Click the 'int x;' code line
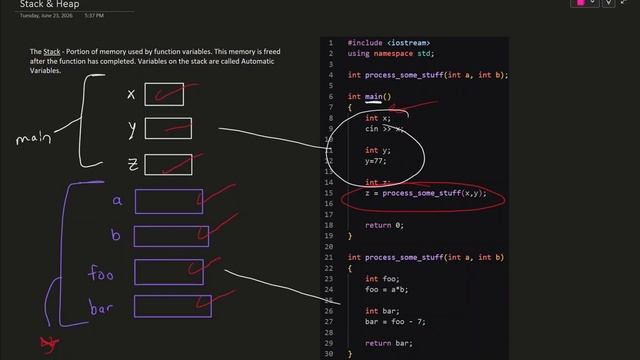 378,118
